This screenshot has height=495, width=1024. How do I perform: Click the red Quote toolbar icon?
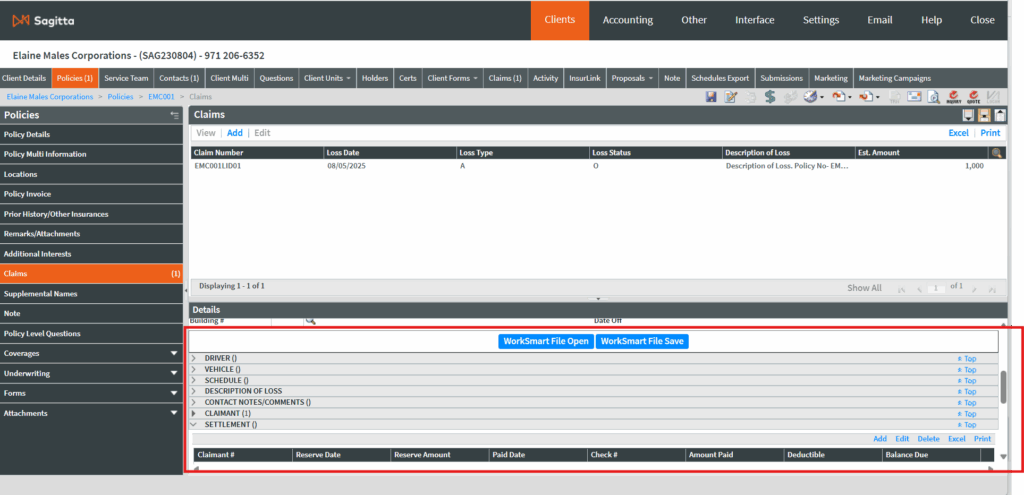[x=972, y=97]
